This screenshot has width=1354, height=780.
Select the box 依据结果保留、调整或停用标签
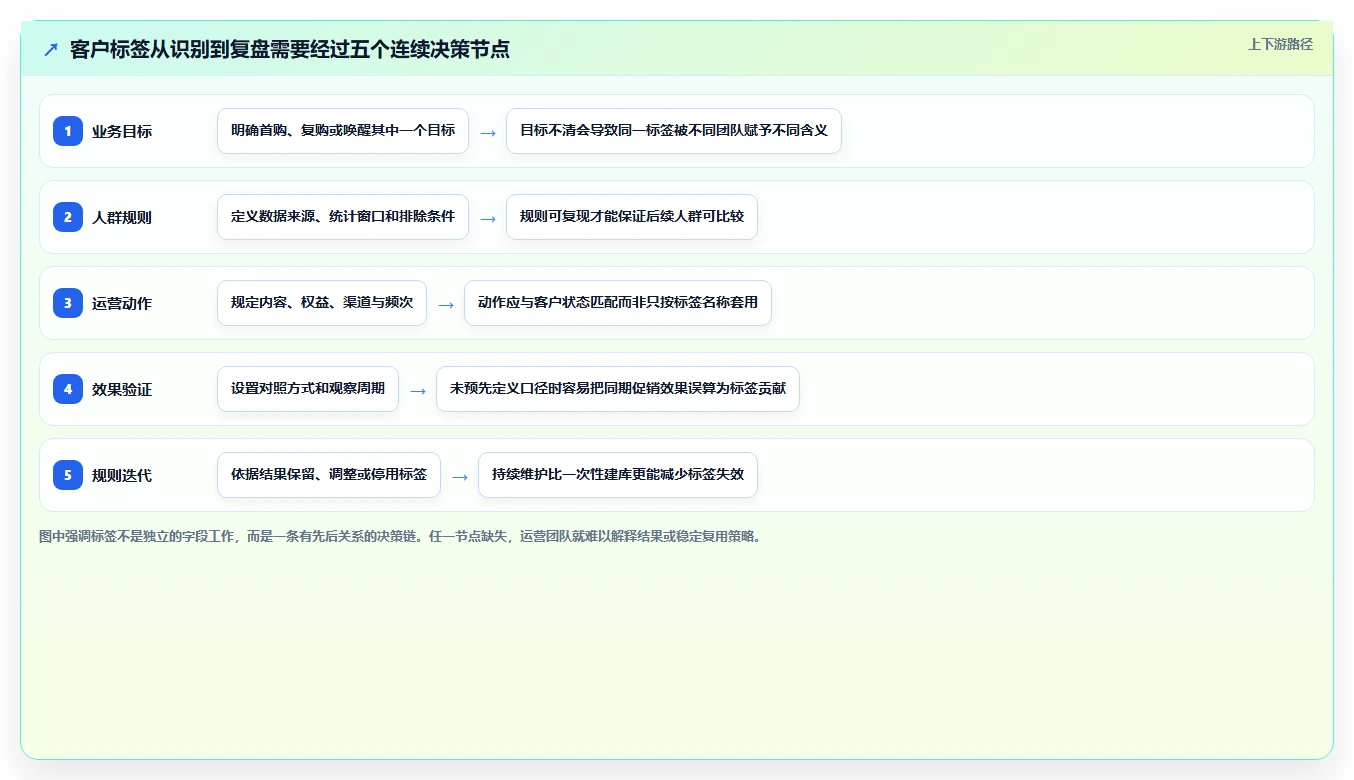click(x=329, y=475)
